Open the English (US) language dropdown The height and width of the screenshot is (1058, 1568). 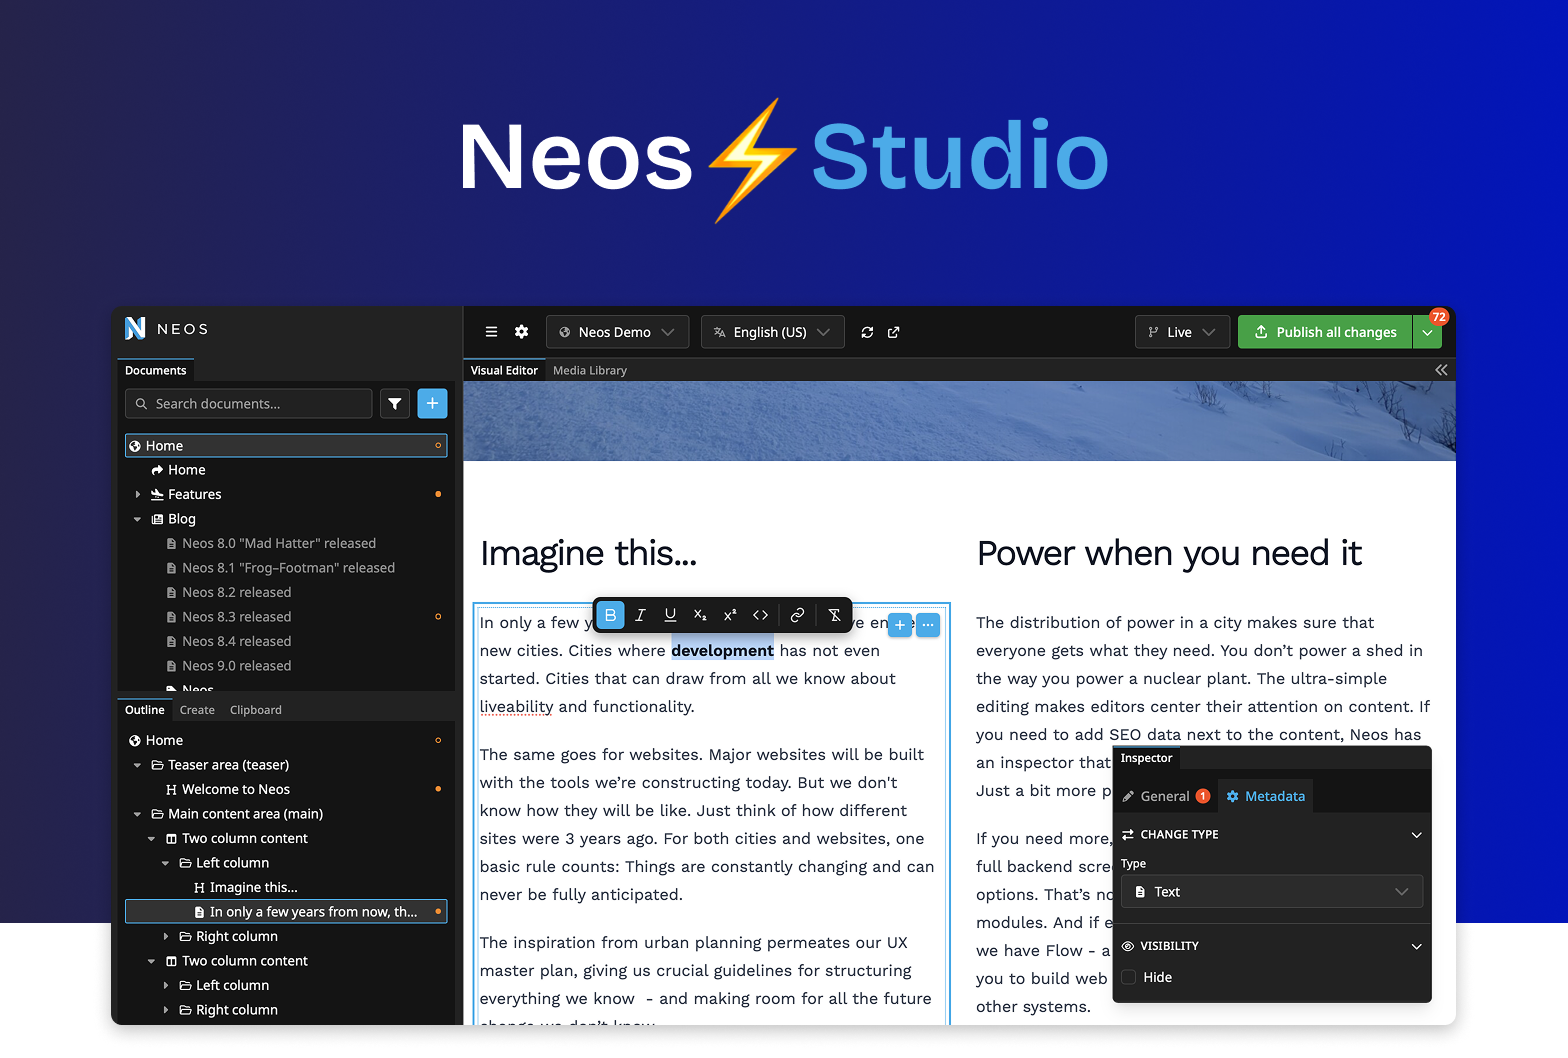772,332
